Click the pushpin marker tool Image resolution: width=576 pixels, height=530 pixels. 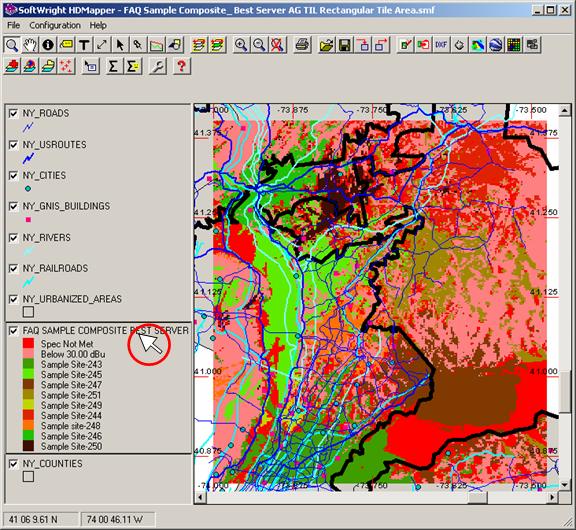click(x=138, y=45)
